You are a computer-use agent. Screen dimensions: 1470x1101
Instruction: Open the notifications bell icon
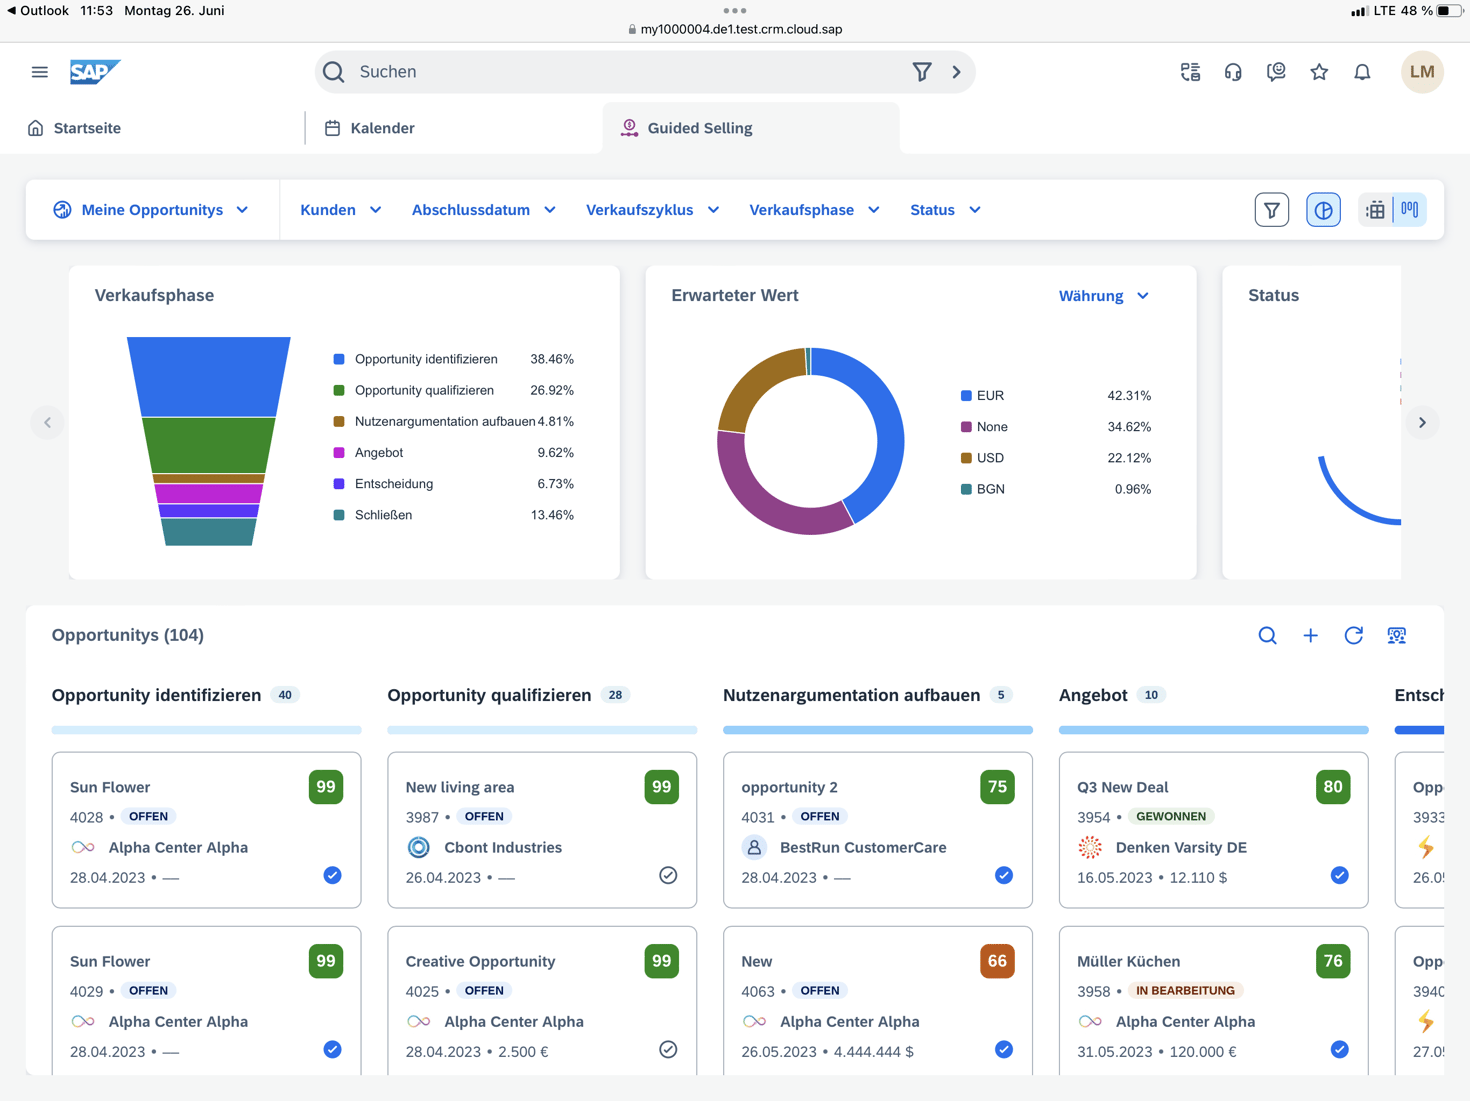1362,71
